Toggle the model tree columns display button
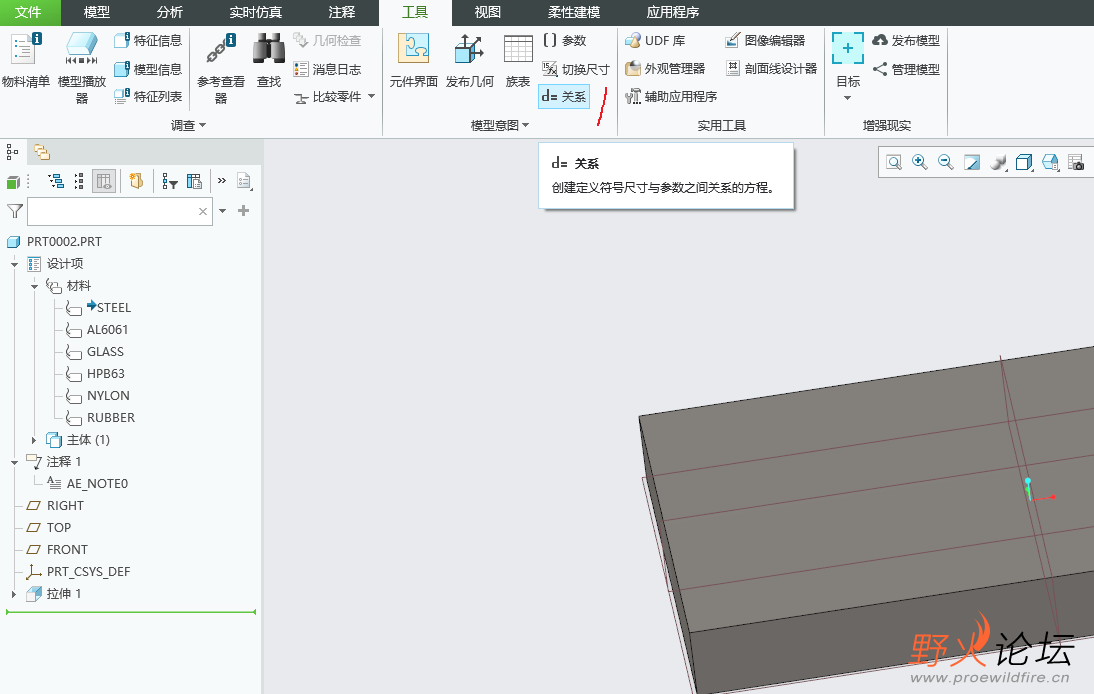The image size is (1094, 694). tap(104, 181)
